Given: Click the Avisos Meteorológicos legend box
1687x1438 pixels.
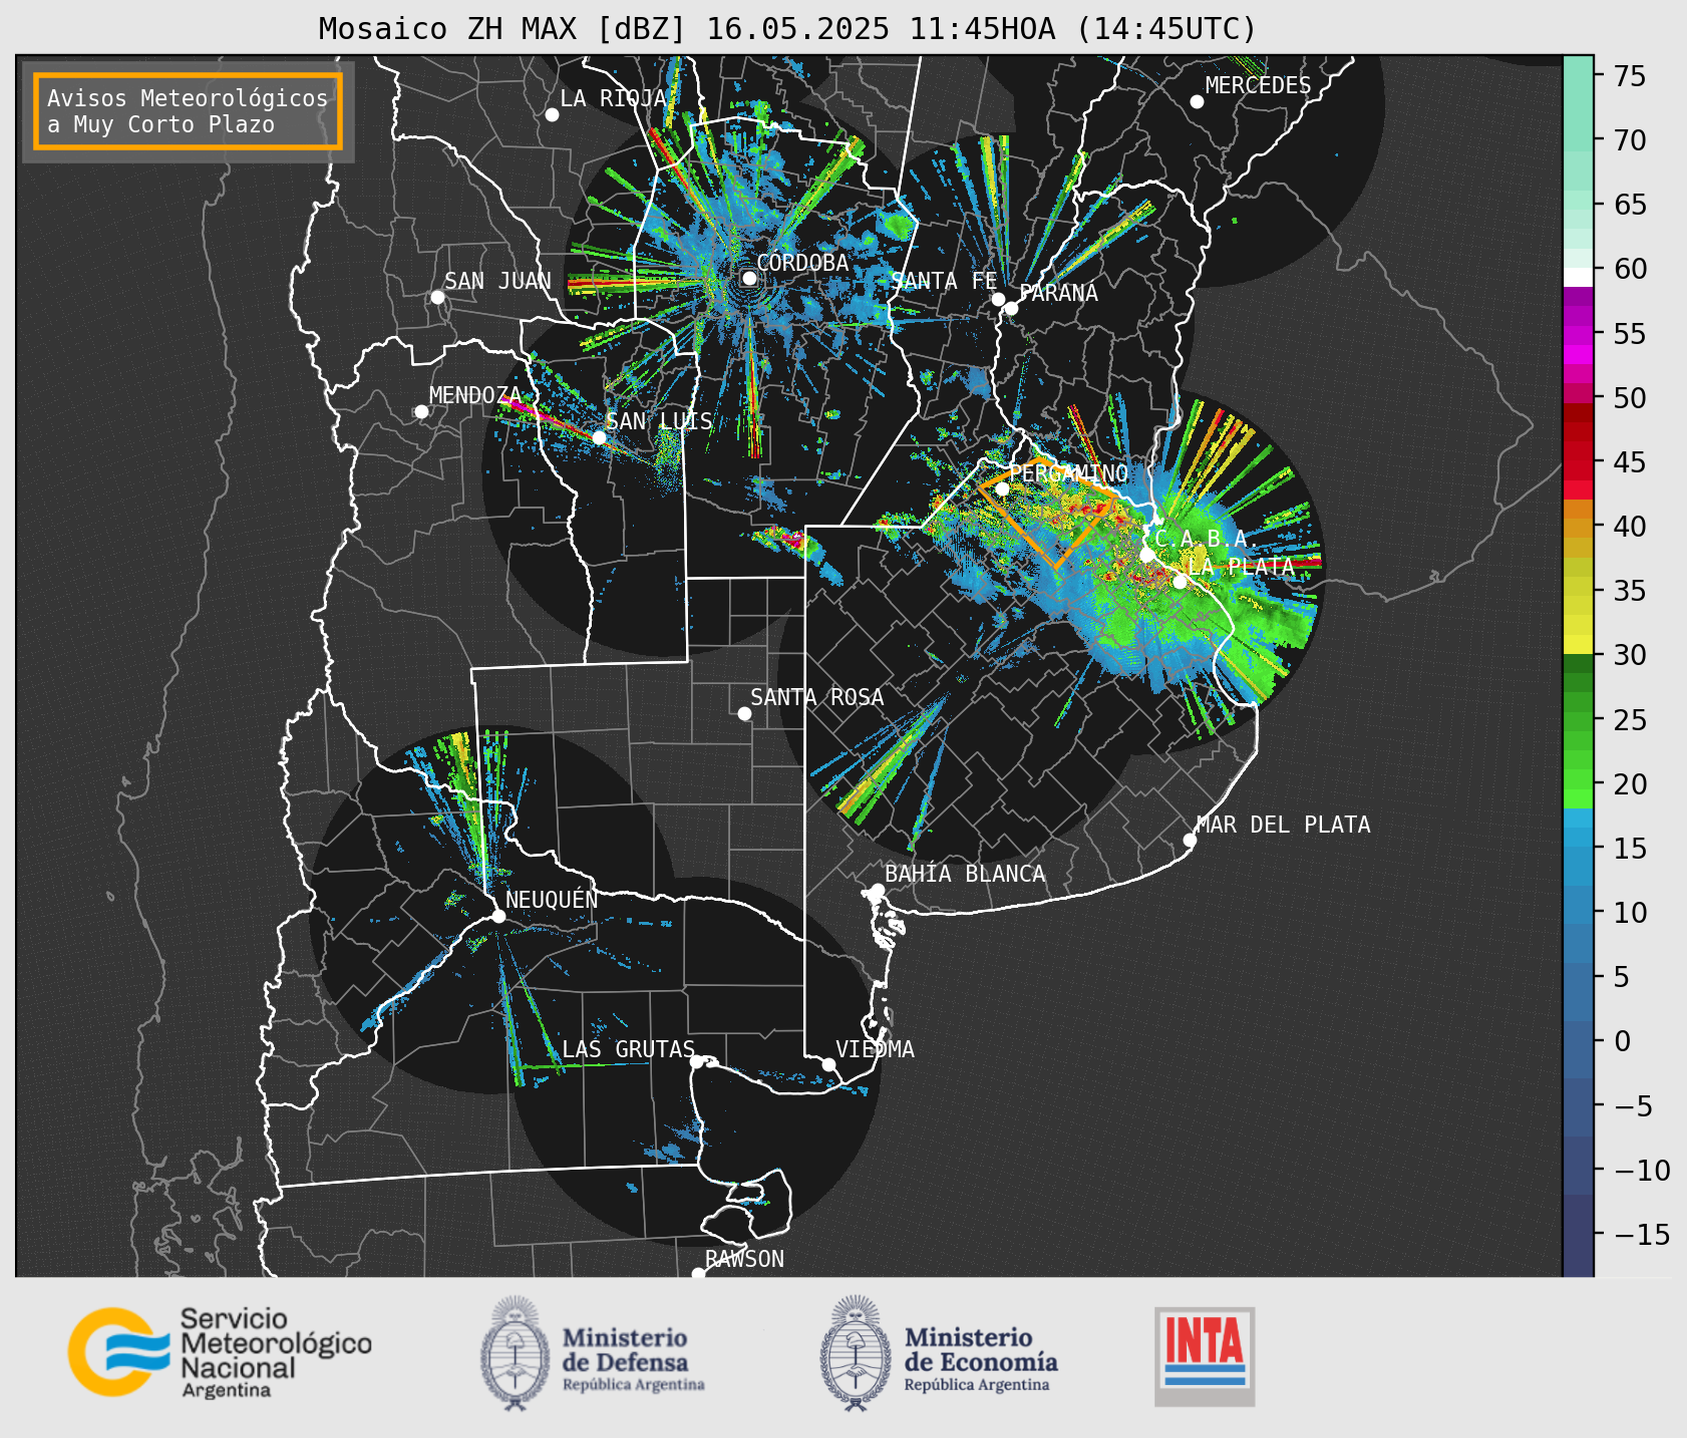Looking at the screenshot, I should tap(188, 111).
